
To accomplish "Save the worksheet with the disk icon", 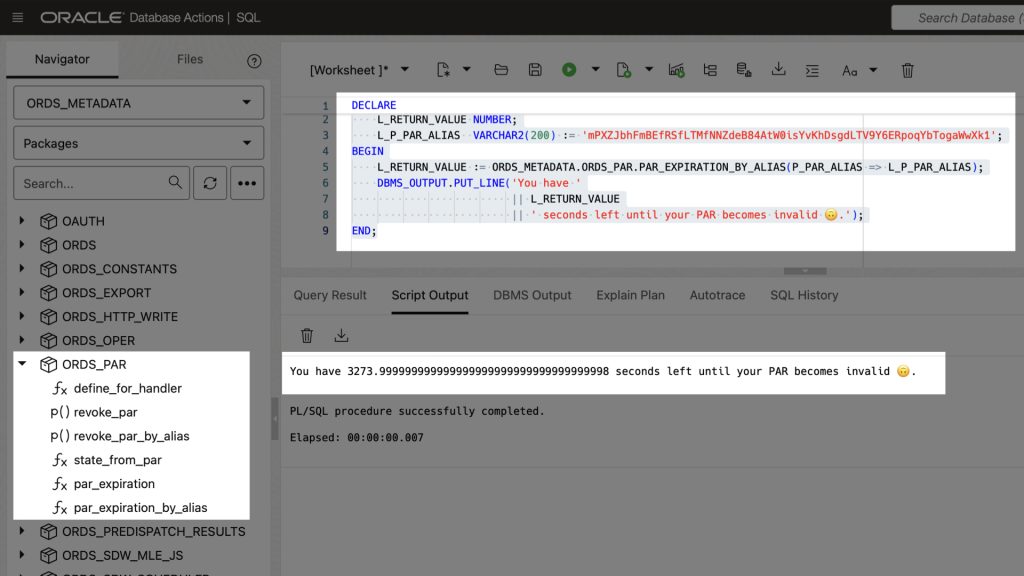I will (535, 70).
